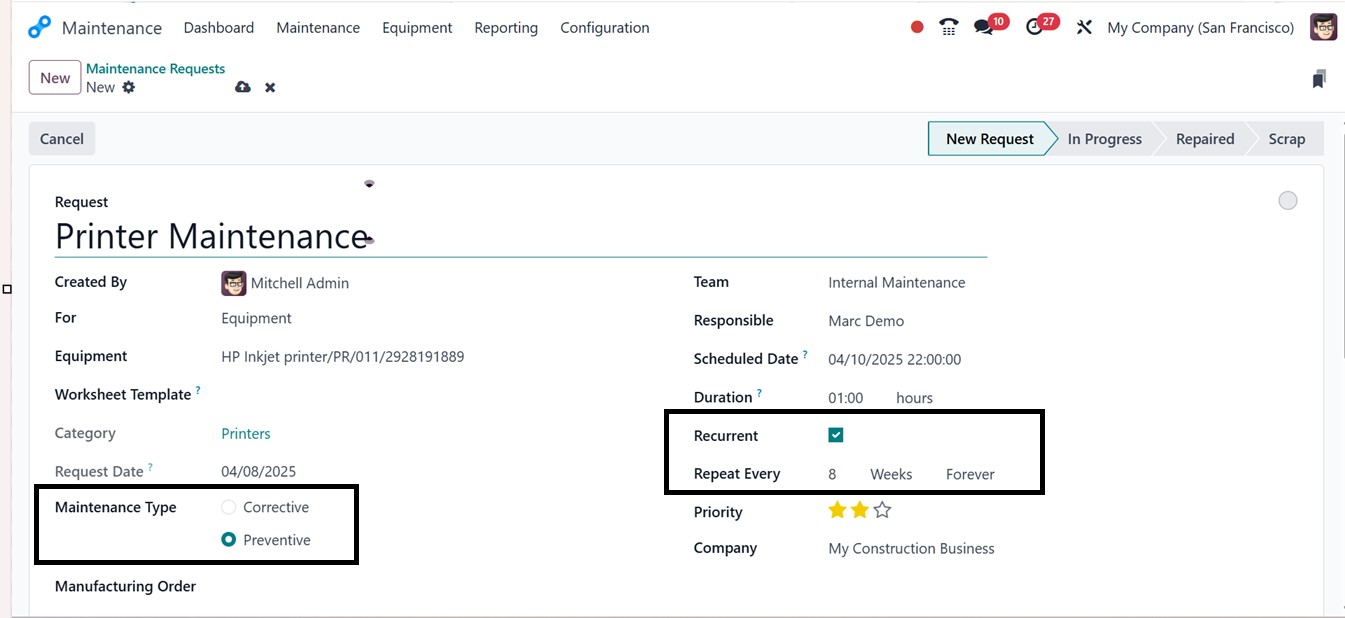Open the Reporting menu
The height and width of the screenshot is (618, 1345).
pyautogui.click(x=506, y=28)
